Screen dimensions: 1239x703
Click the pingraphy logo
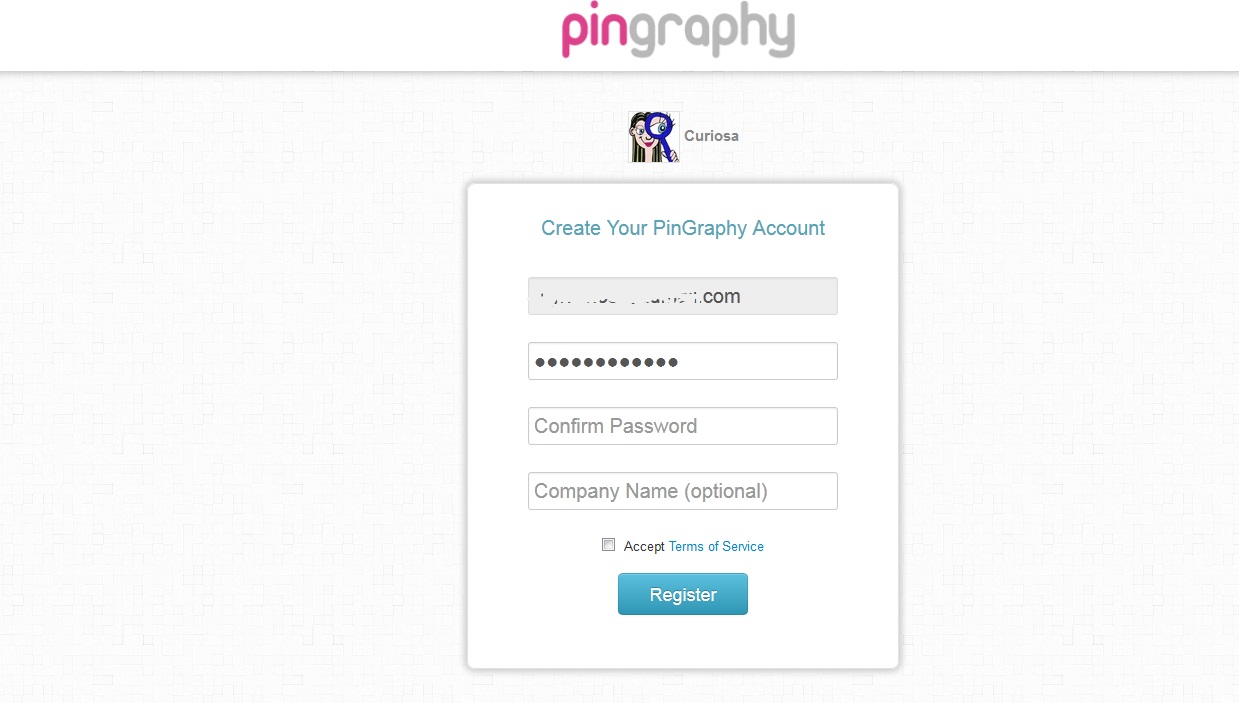(676, 32)
